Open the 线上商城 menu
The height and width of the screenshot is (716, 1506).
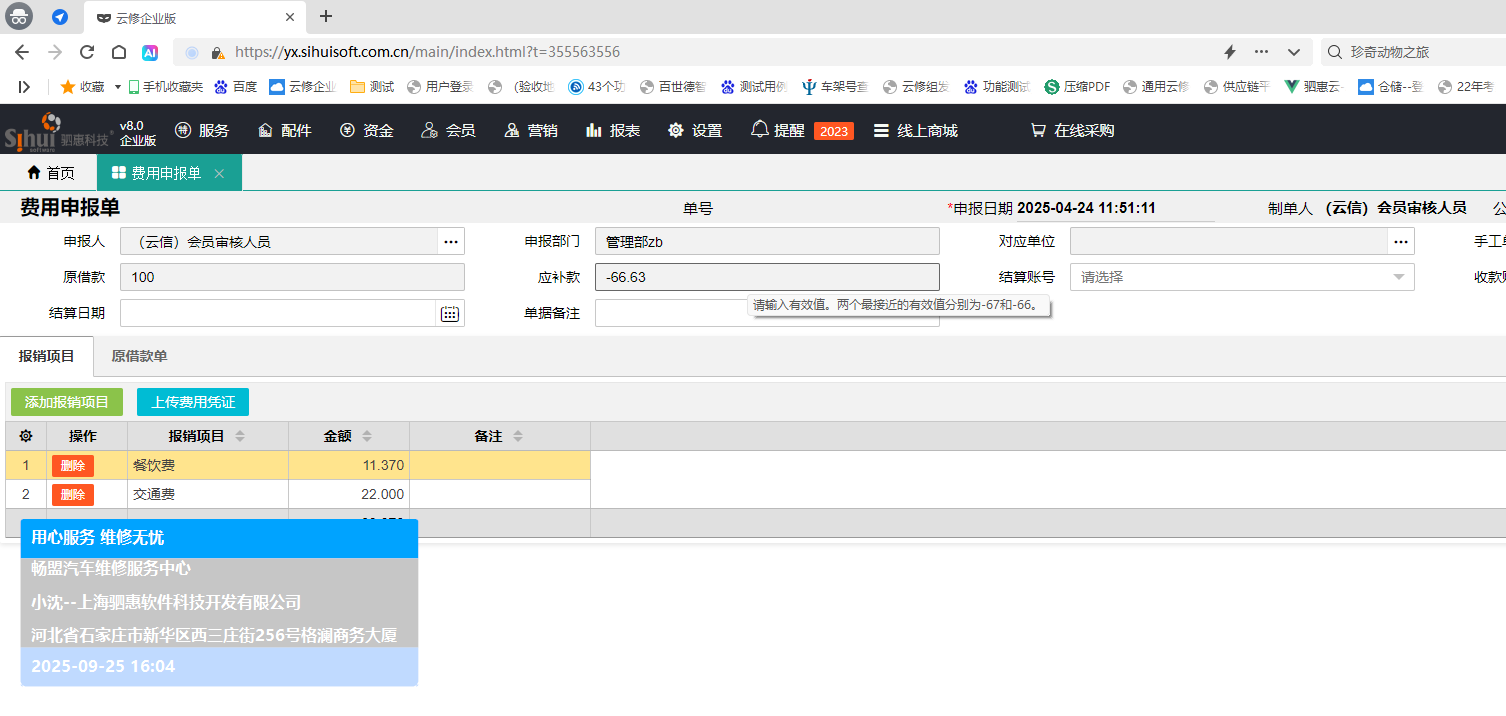coord(915,130)
